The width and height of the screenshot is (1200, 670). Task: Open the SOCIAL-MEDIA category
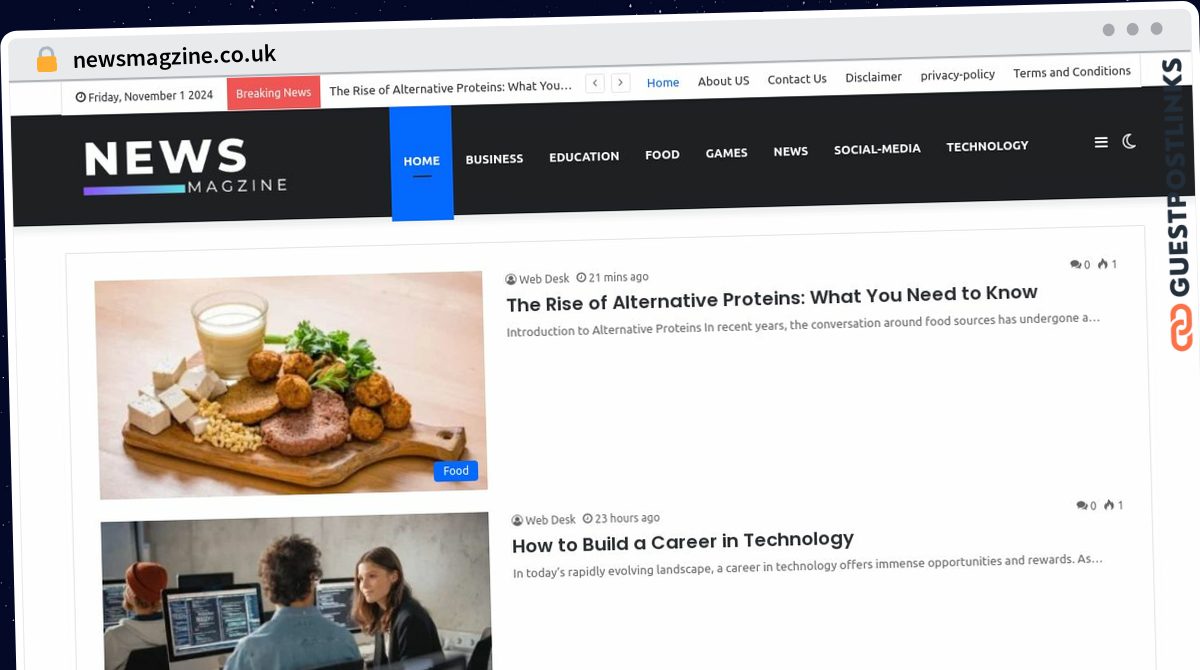click(877, 149)
